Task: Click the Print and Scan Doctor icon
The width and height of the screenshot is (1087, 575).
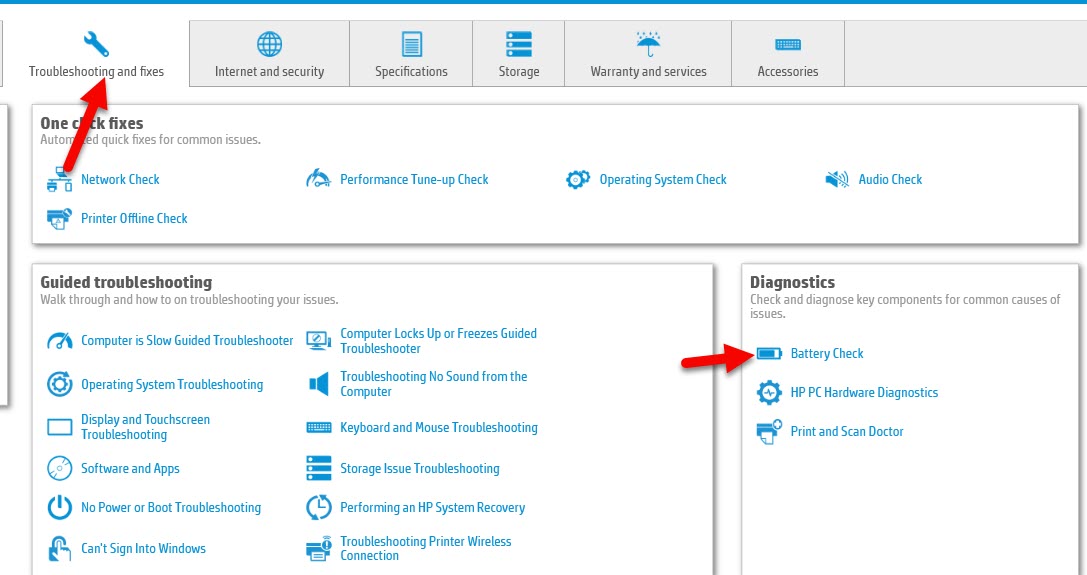Action: [769, 432]
